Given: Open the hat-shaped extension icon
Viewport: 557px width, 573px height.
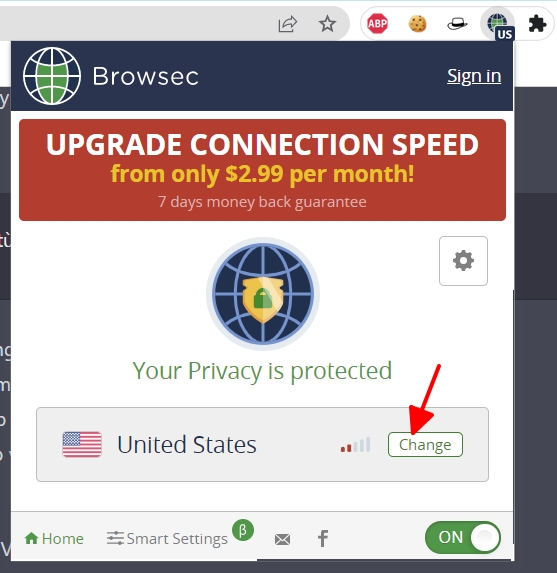Looking at the screenshot, I should point(457,24).
